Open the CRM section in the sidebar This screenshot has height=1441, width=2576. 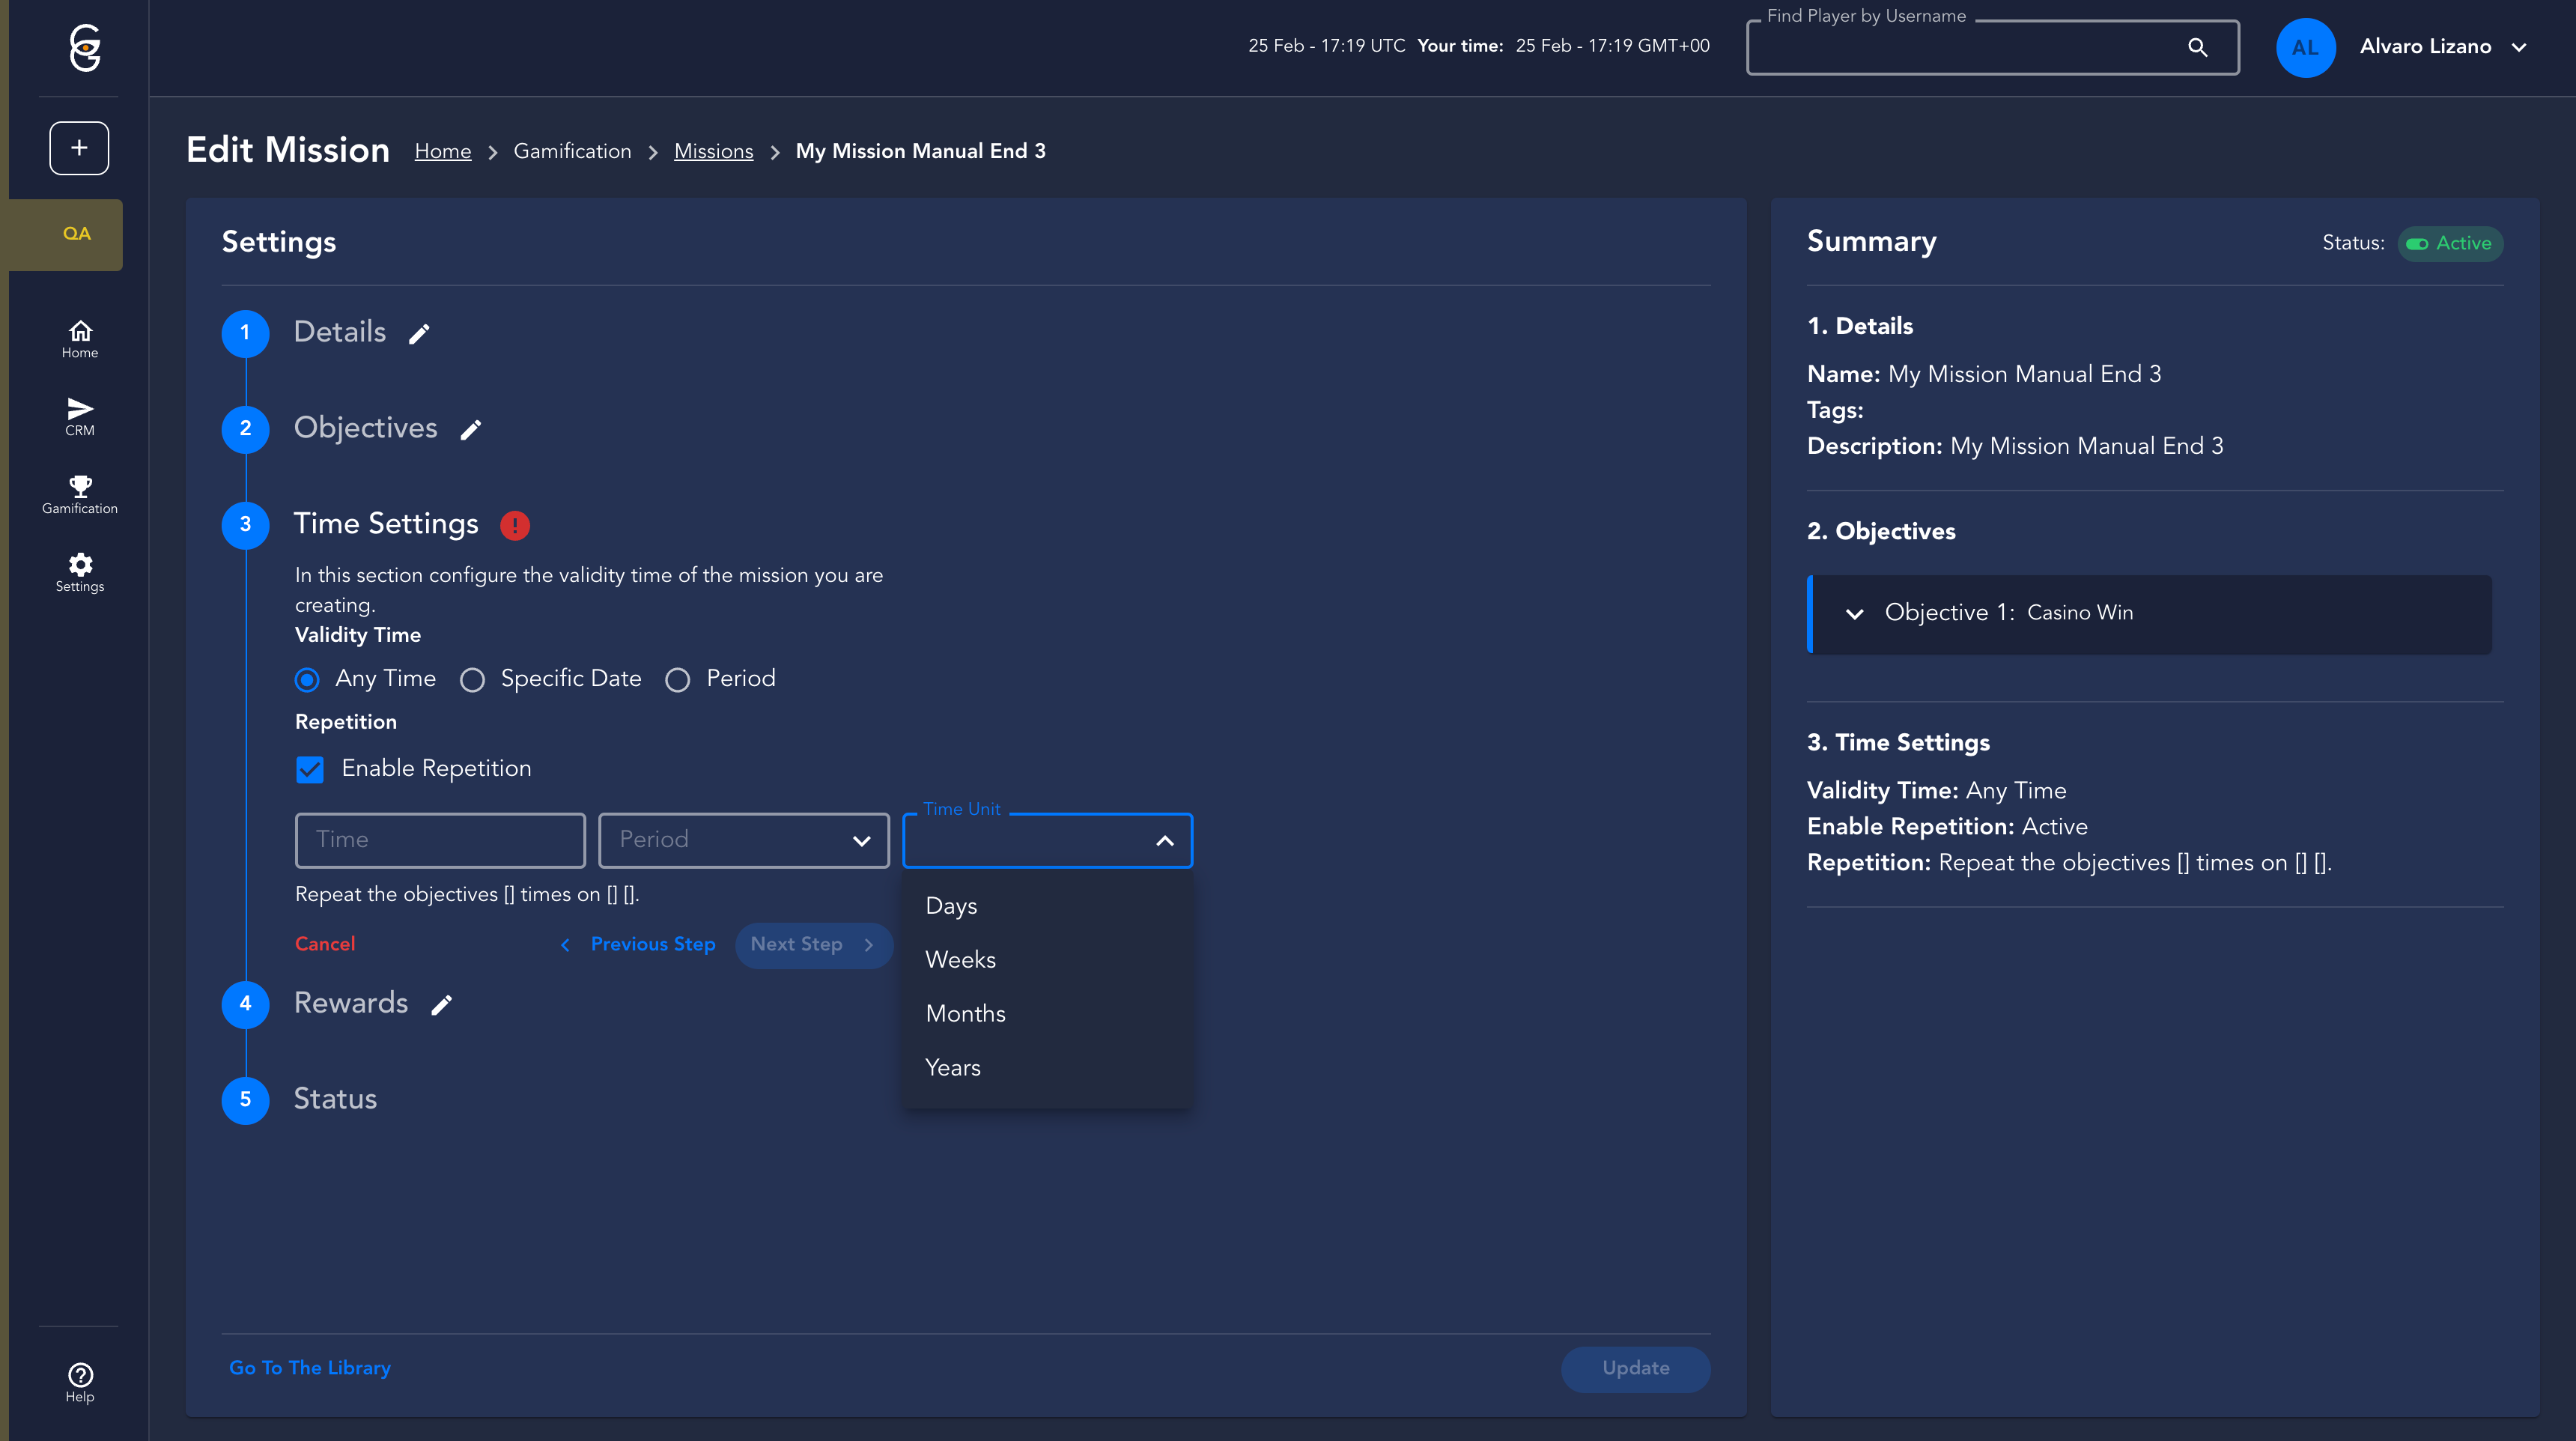[80, 416]
